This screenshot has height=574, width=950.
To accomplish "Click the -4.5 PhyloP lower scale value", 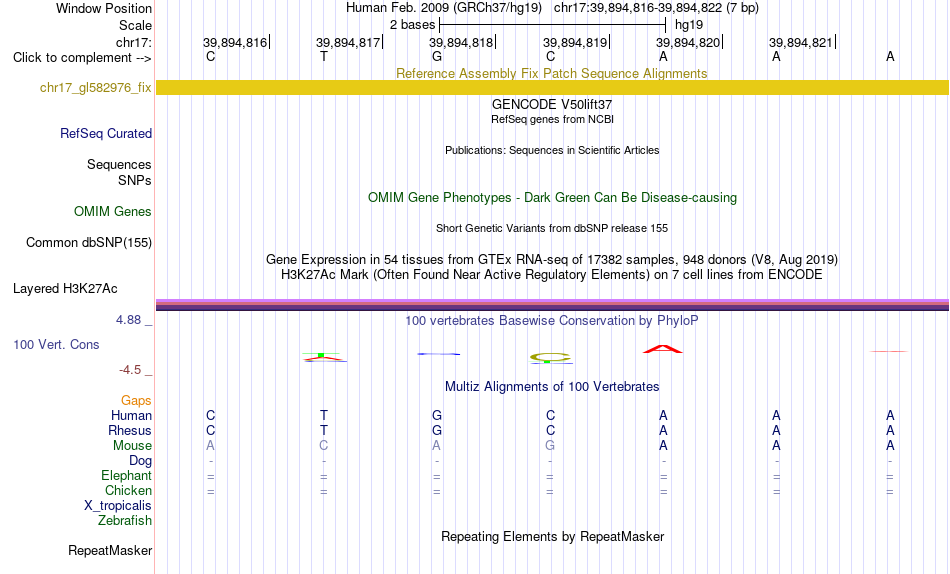I will click(131, 370).
